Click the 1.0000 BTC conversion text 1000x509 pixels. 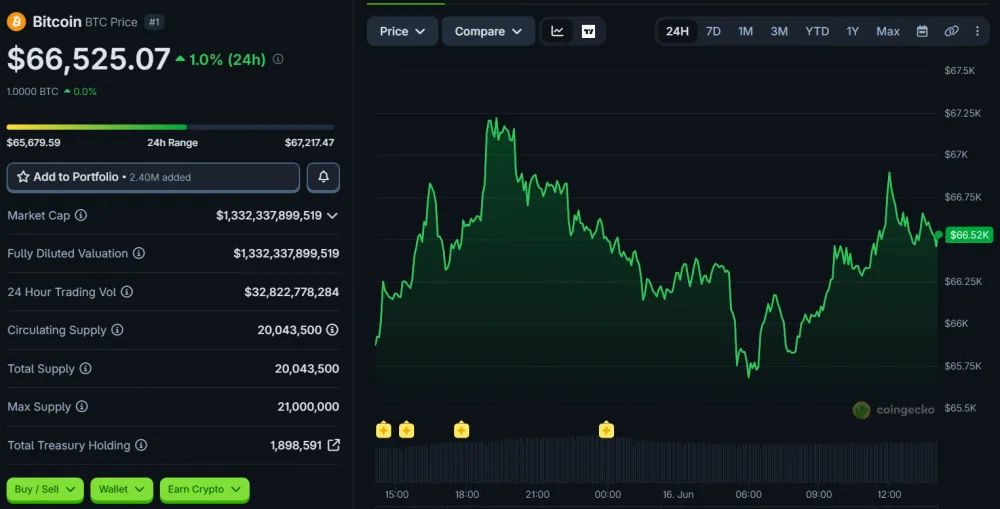click(33, 91)
